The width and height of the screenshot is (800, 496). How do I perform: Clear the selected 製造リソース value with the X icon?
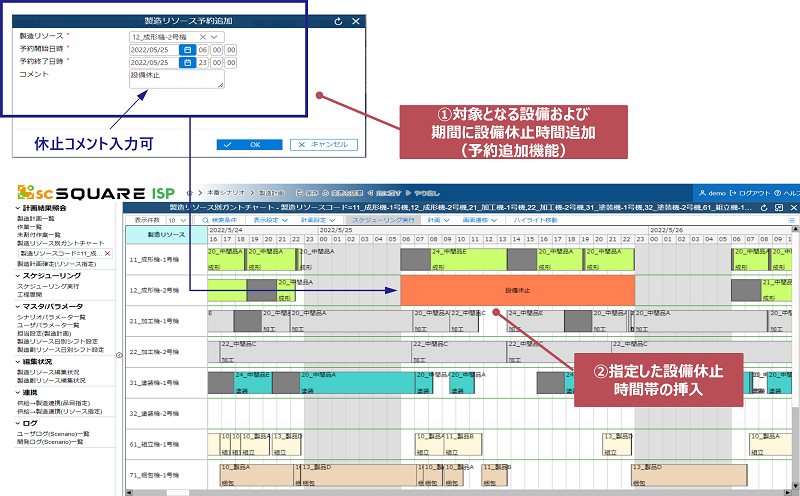[203, 37]
